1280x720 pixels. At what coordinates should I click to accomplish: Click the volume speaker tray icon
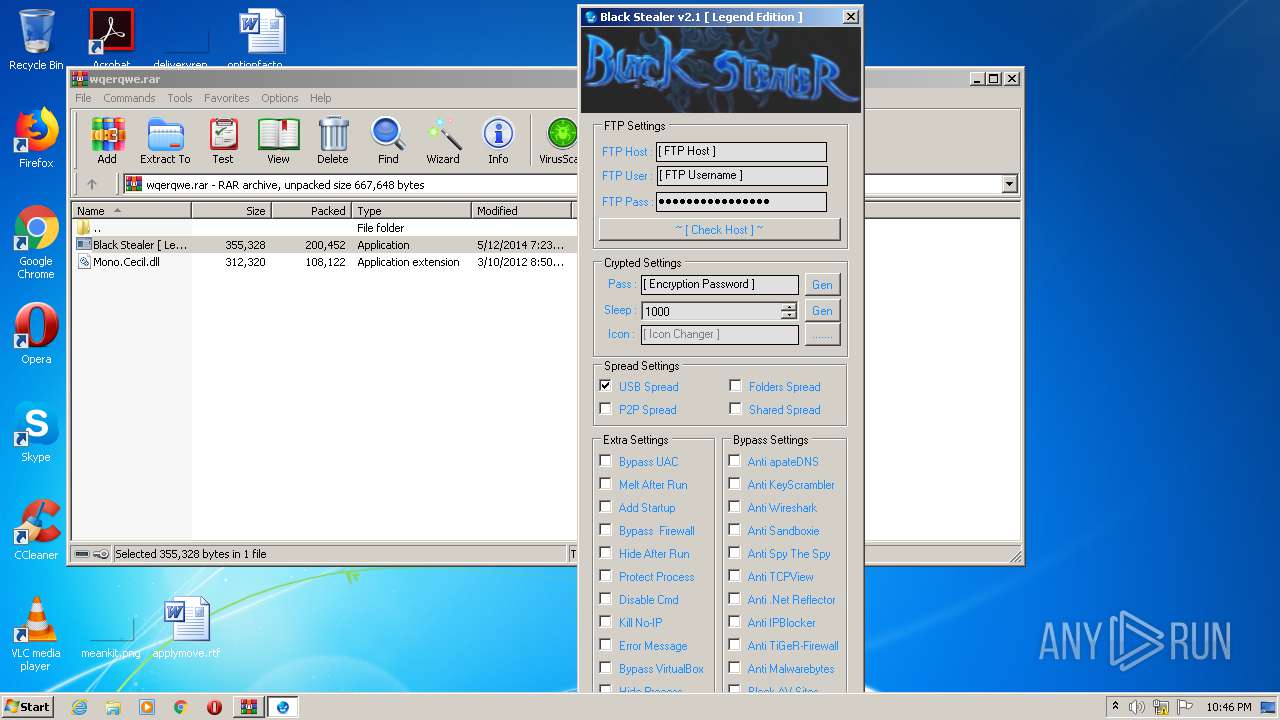1137,707
